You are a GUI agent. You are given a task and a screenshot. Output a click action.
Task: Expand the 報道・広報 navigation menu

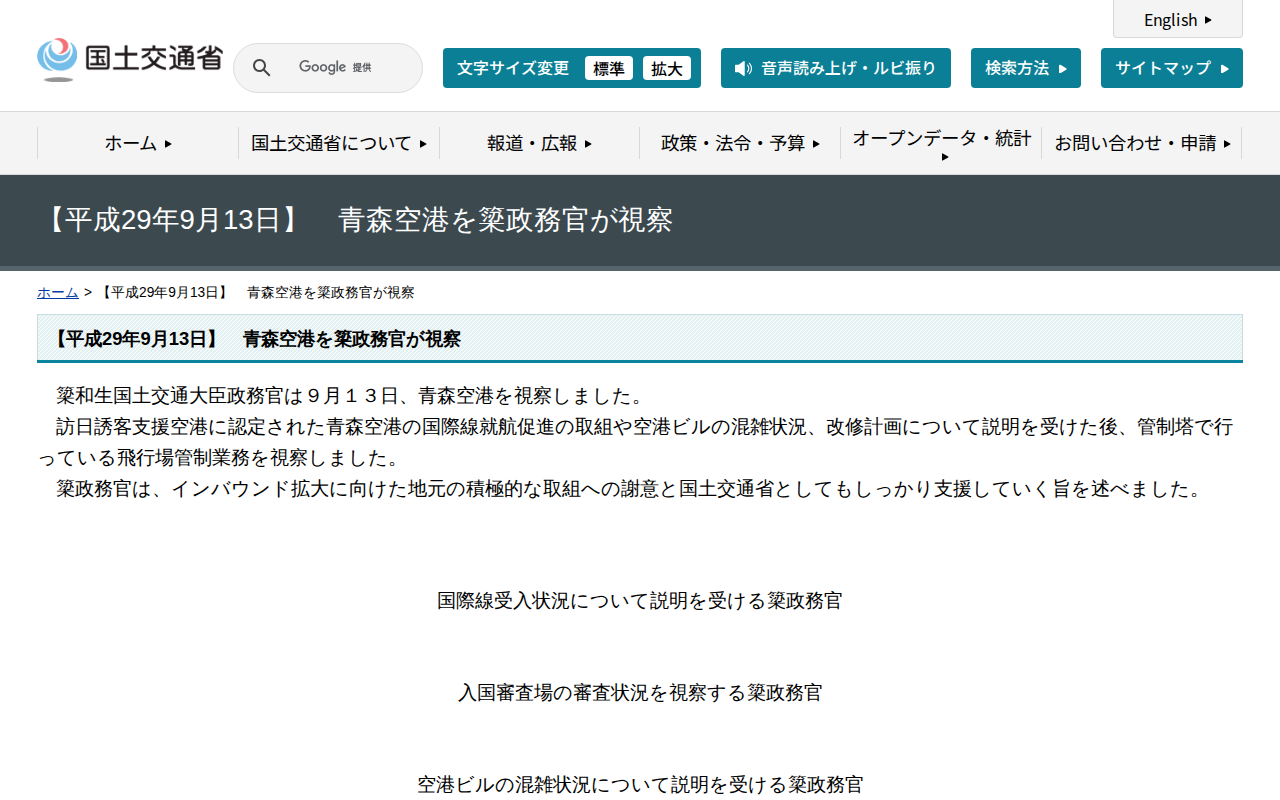click(x=540, y=143)
